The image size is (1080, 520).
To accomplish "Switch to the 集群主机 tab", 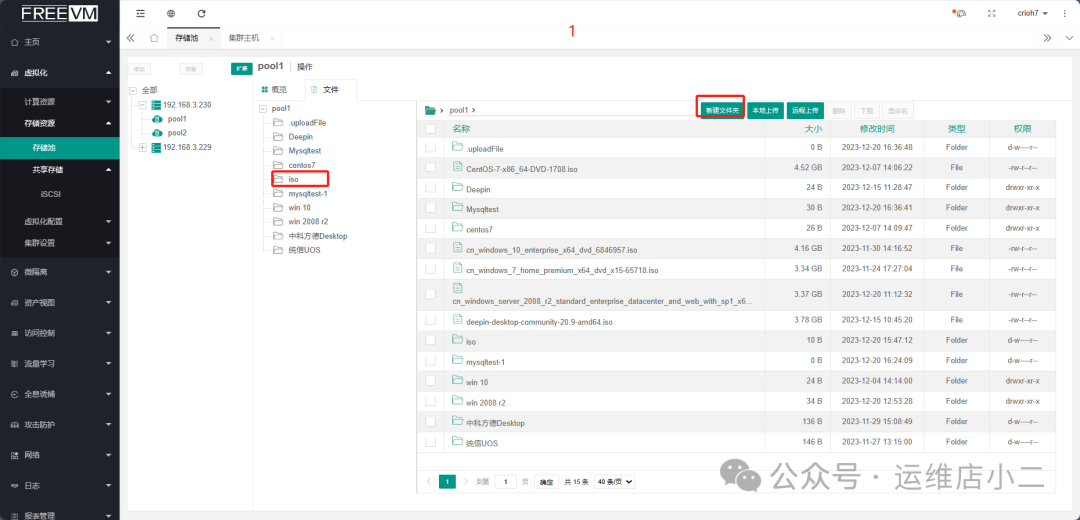I will point(244,38).
